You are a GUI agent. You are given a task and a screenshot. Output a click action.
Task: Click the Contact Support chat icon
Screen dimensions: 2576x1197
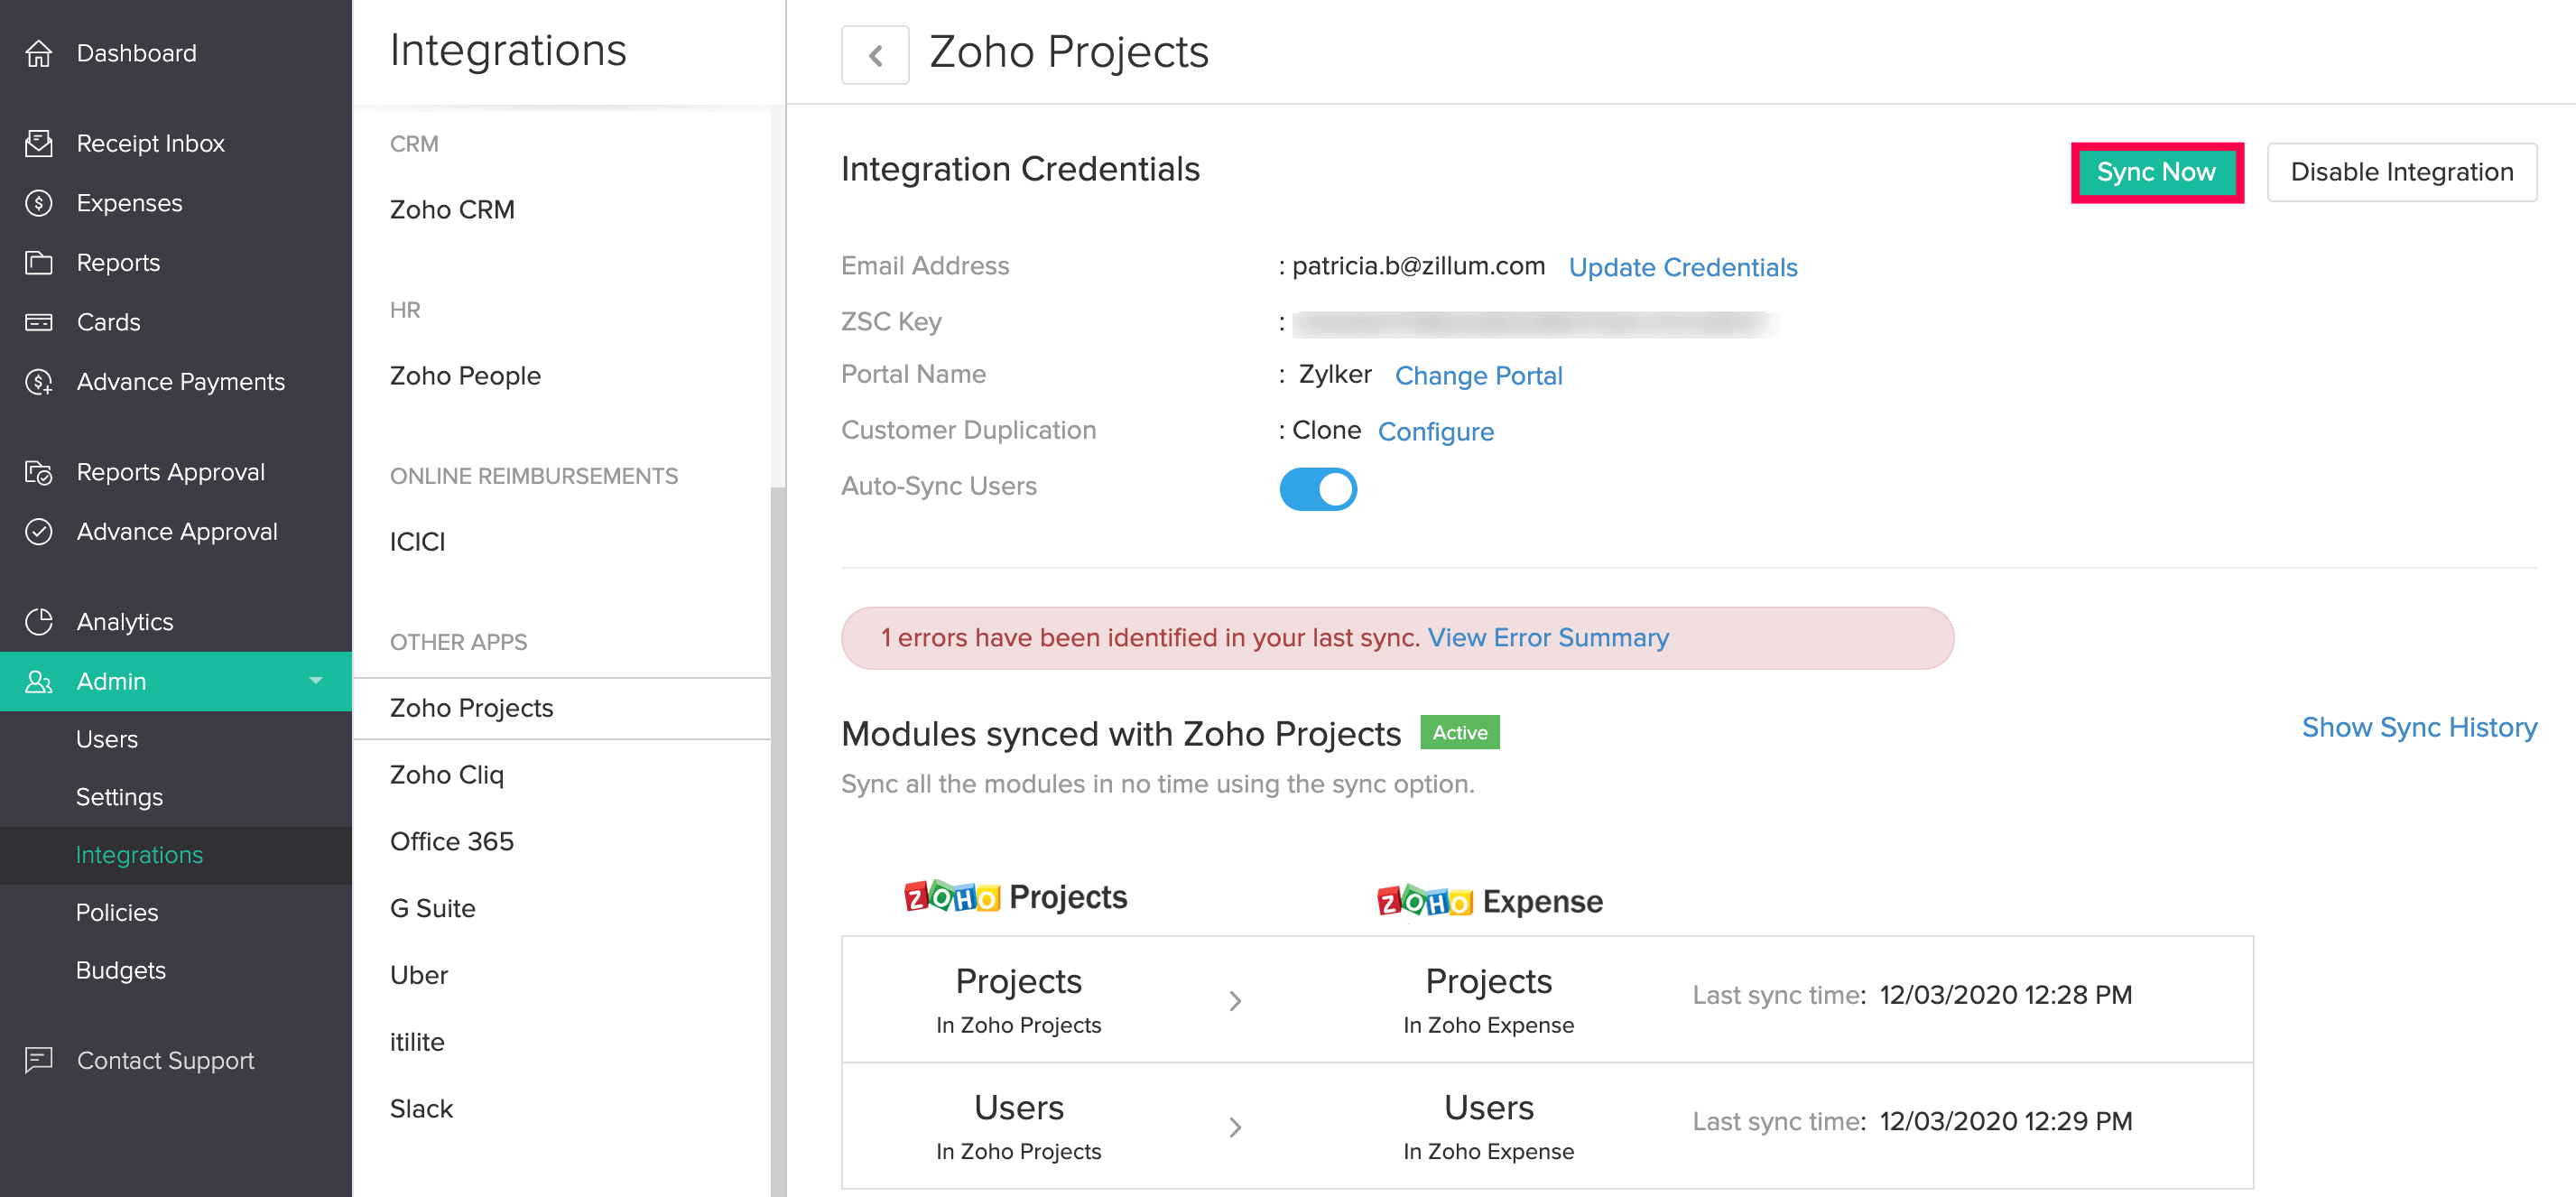click(39, 1059)
